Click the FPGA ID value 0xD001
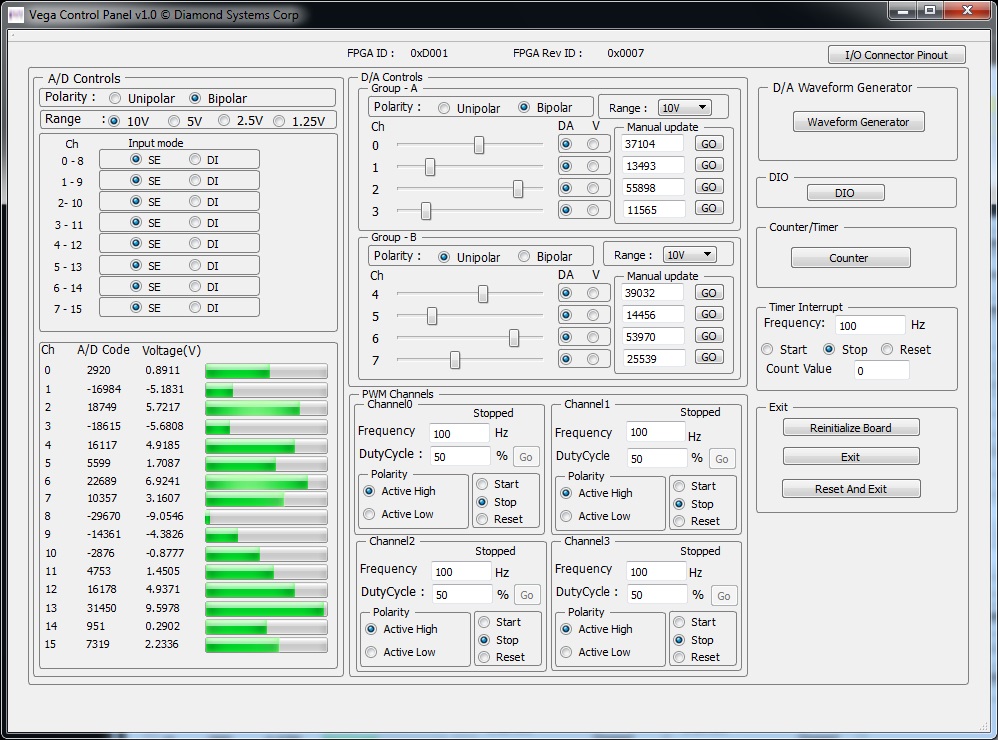998x740 pixels. 429,53
